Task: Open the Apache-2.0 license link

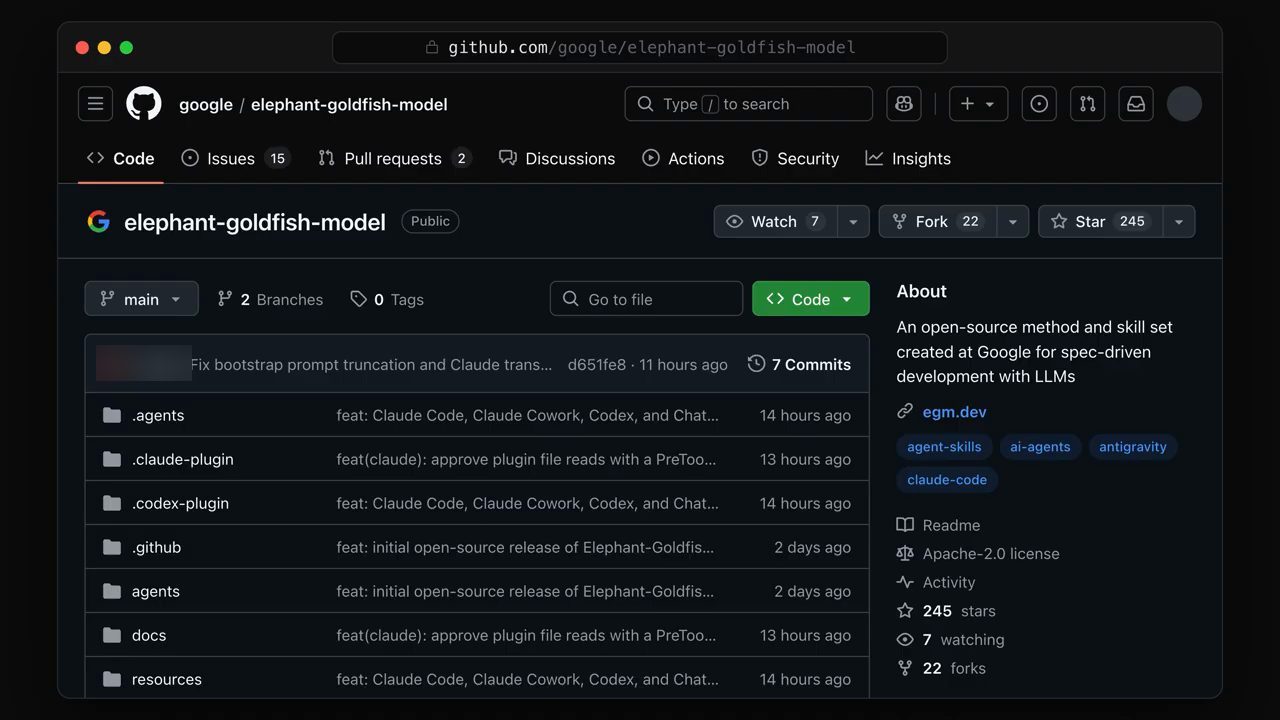Action: 991,553
